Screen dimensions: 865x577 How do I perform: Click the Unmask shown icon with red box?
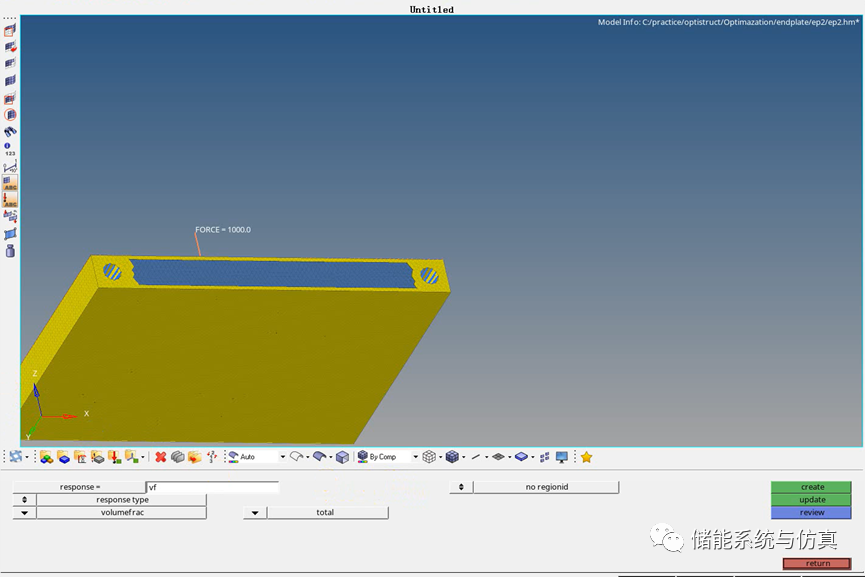coord(10,98)
